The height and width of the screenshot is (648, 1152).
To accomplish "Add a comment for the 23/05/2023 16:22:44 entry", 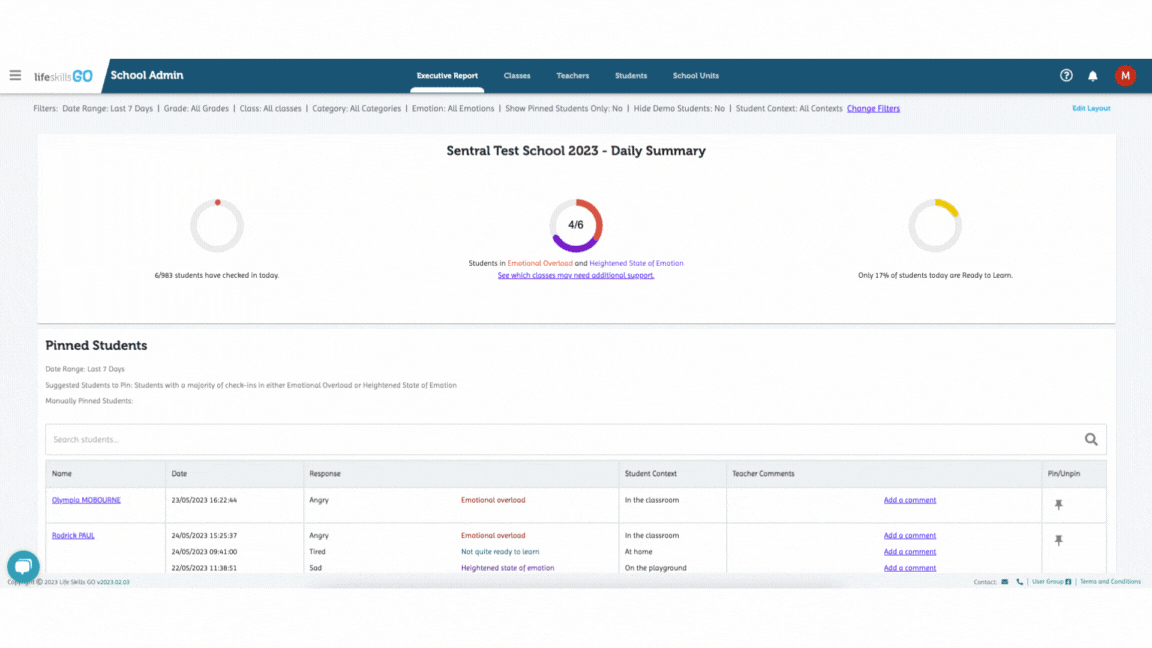I will point(910,500).
